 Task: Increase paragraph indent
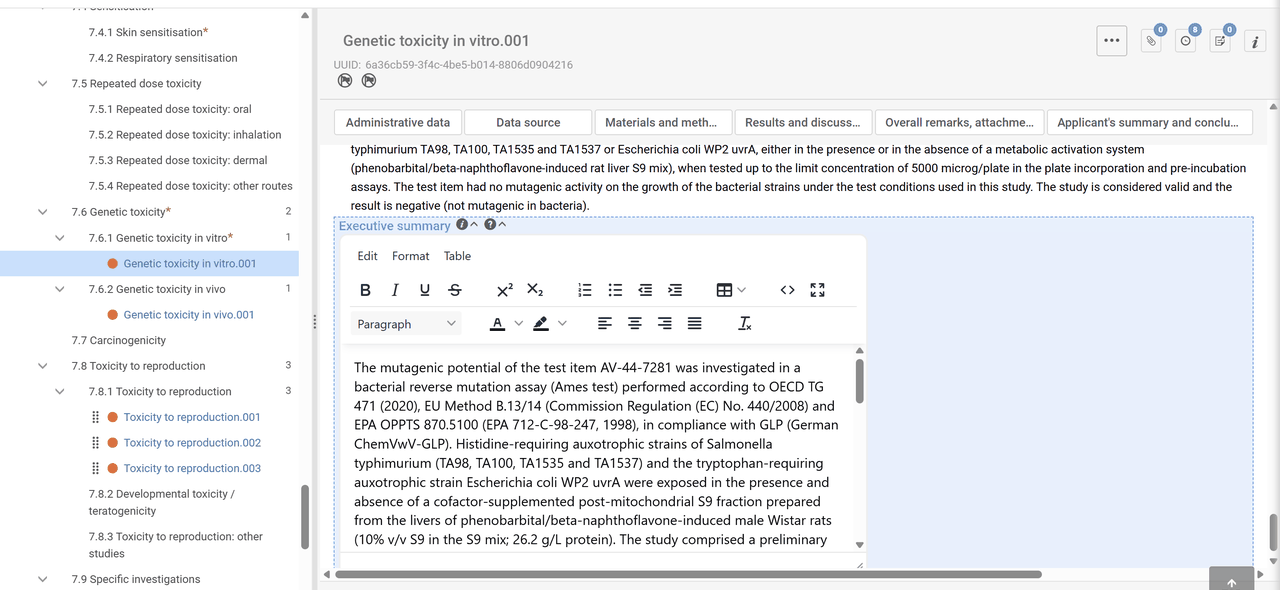tap(675, 290)
